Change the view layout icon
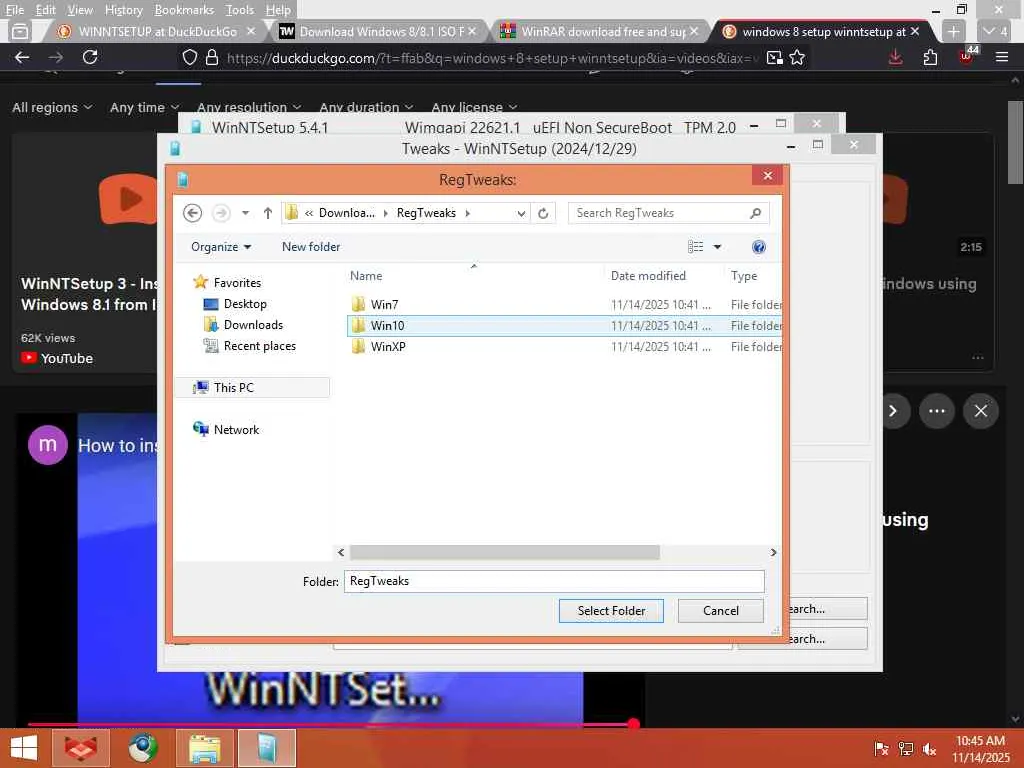Screen dimensions: 1024x768 (x=696, y=247)
